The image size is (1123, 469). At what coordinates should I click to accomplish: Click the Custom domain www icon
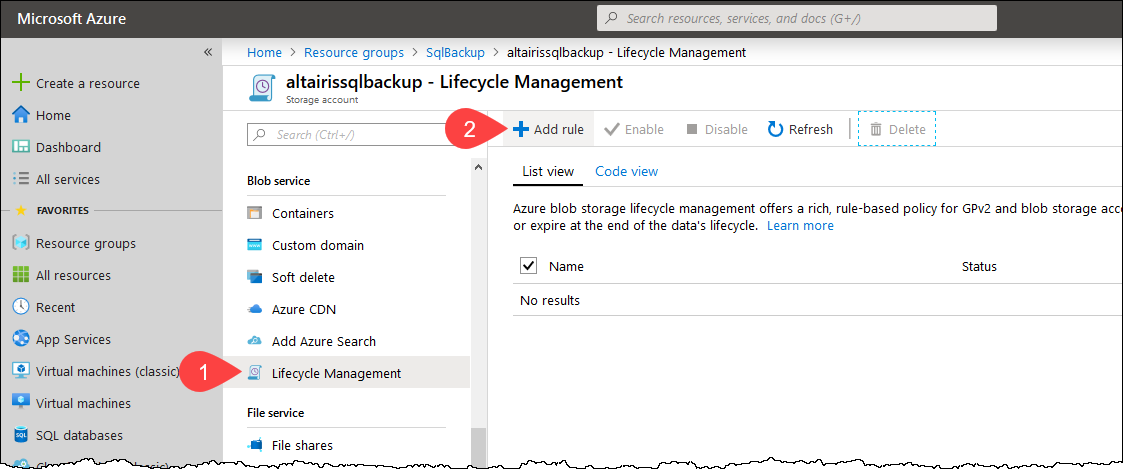point(255,246)
